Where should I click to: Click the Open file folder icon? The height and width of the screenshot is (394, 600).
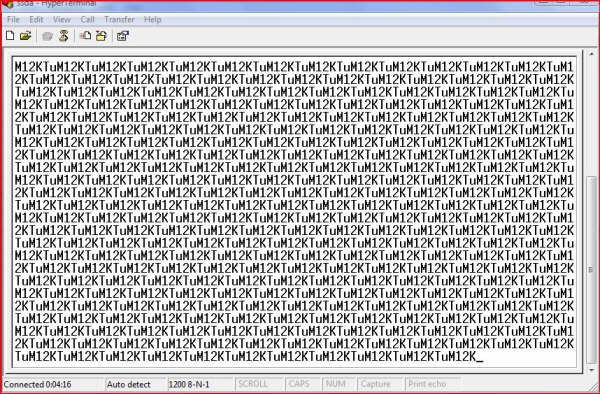click(x=26, y=36)
